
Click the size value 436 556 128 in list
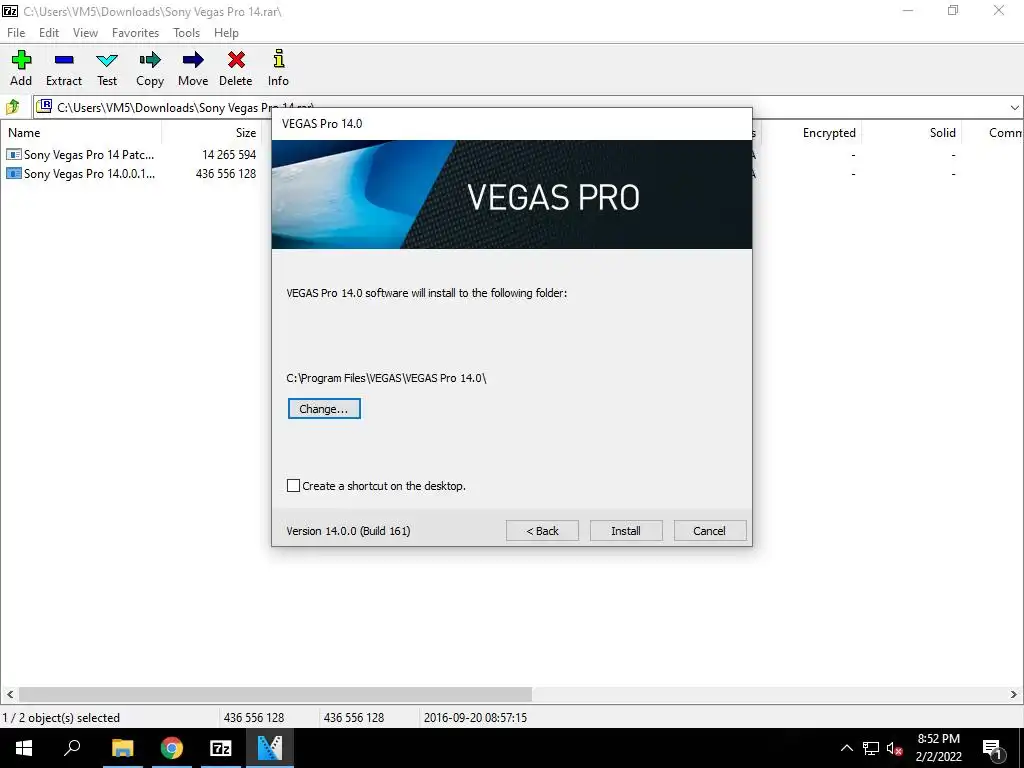coord(226,174)
